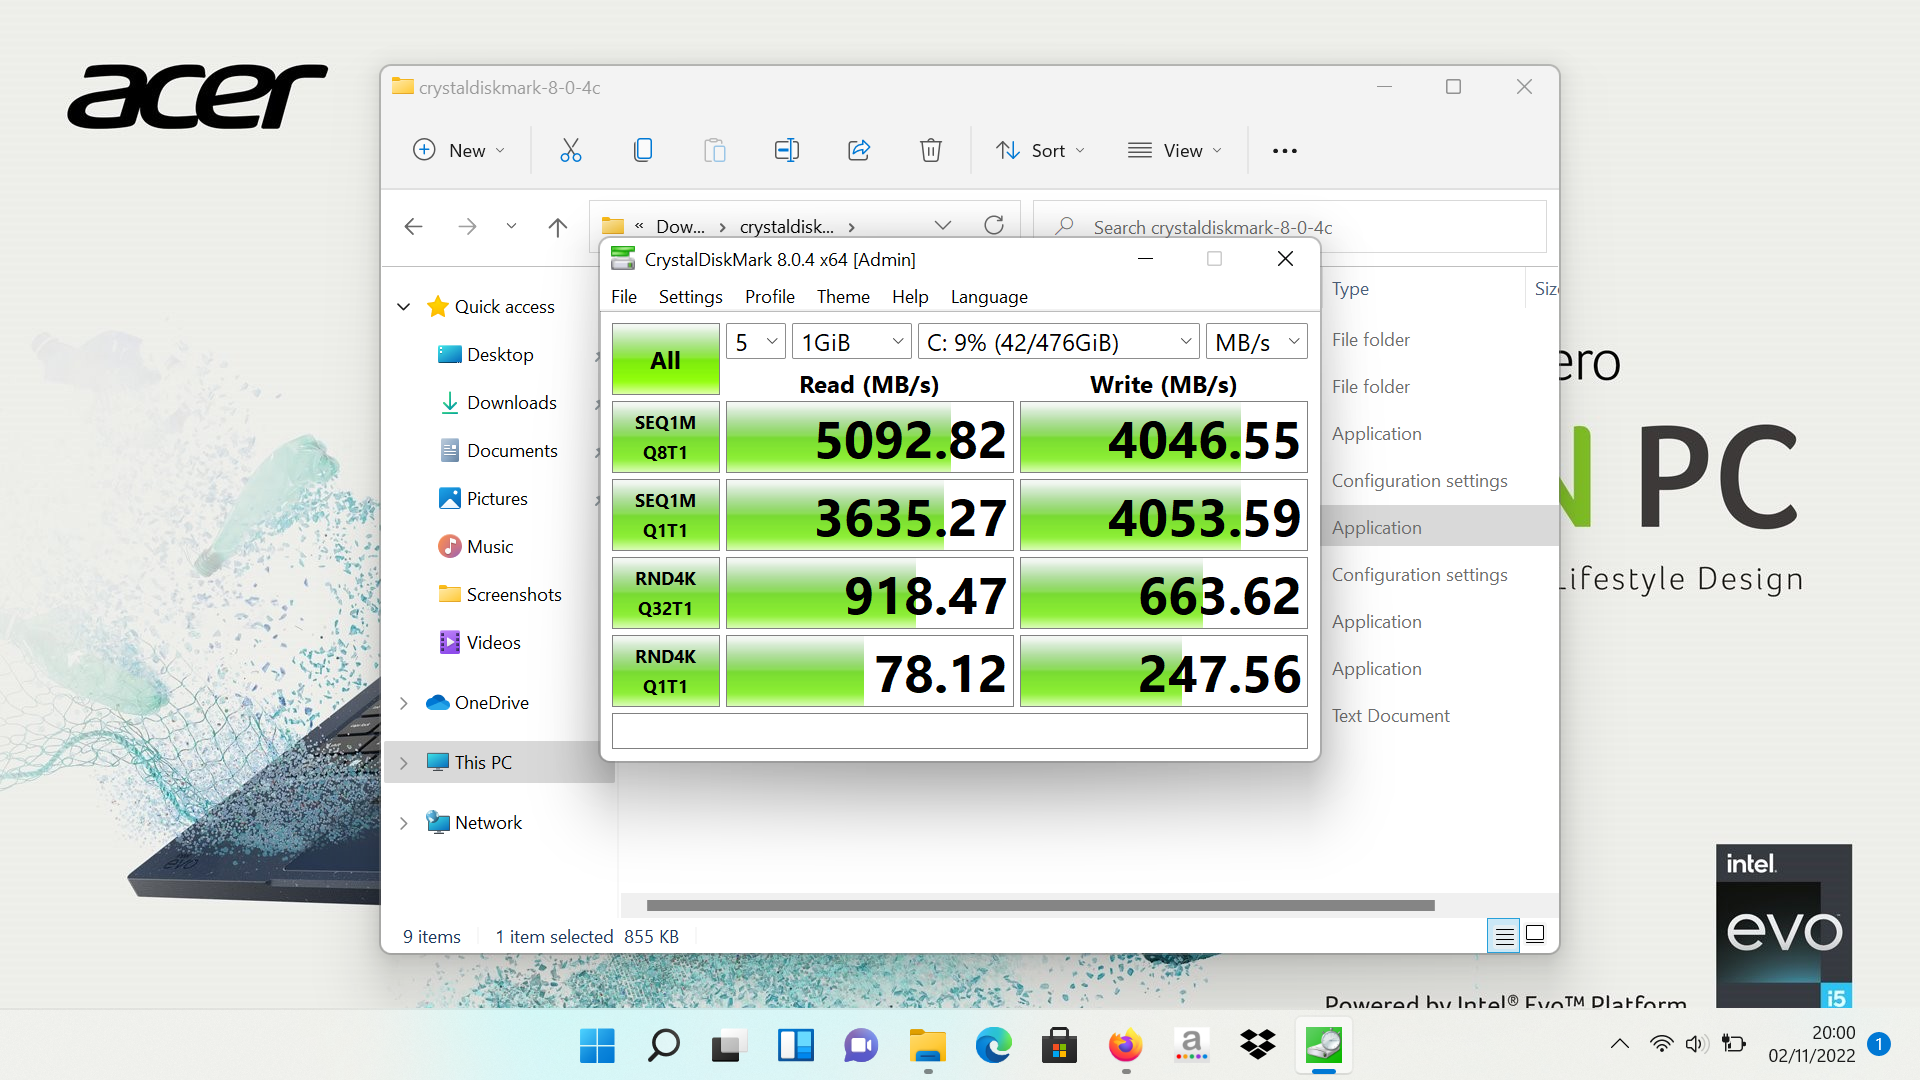1920x1080 pixels.
Task: Open Dropbox from the taskbar
Action: (1257, 1046)
